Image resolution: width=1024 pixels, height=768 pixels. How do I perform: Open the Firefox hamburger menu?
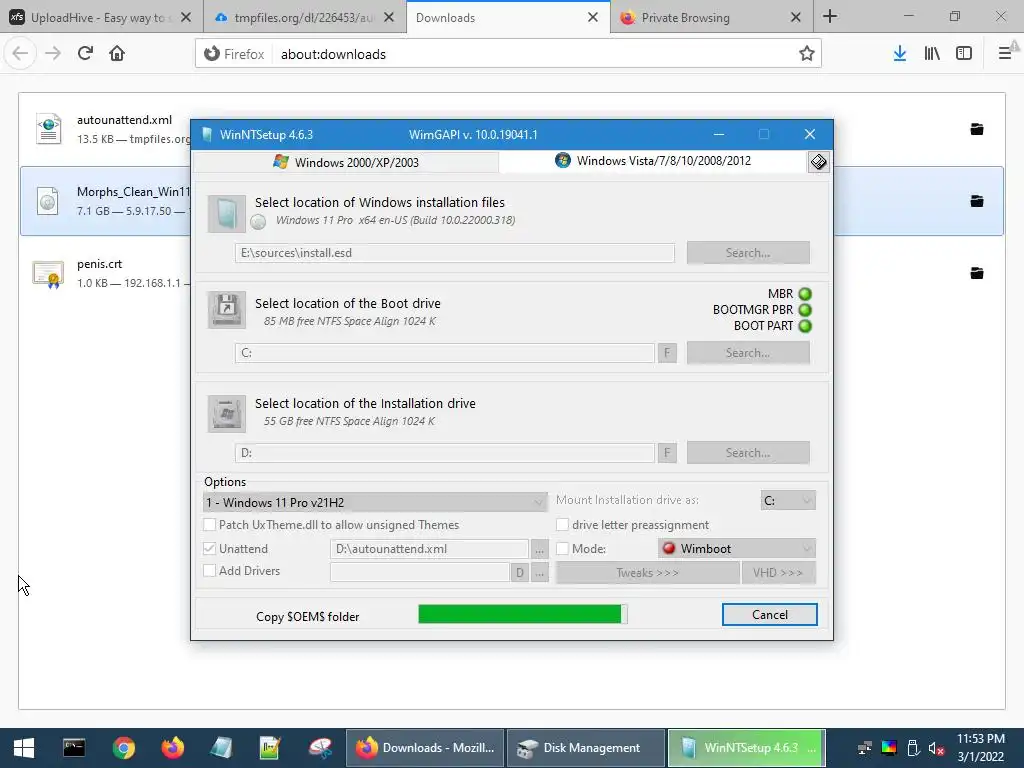pyautogui.click(x=1005, y=54)
